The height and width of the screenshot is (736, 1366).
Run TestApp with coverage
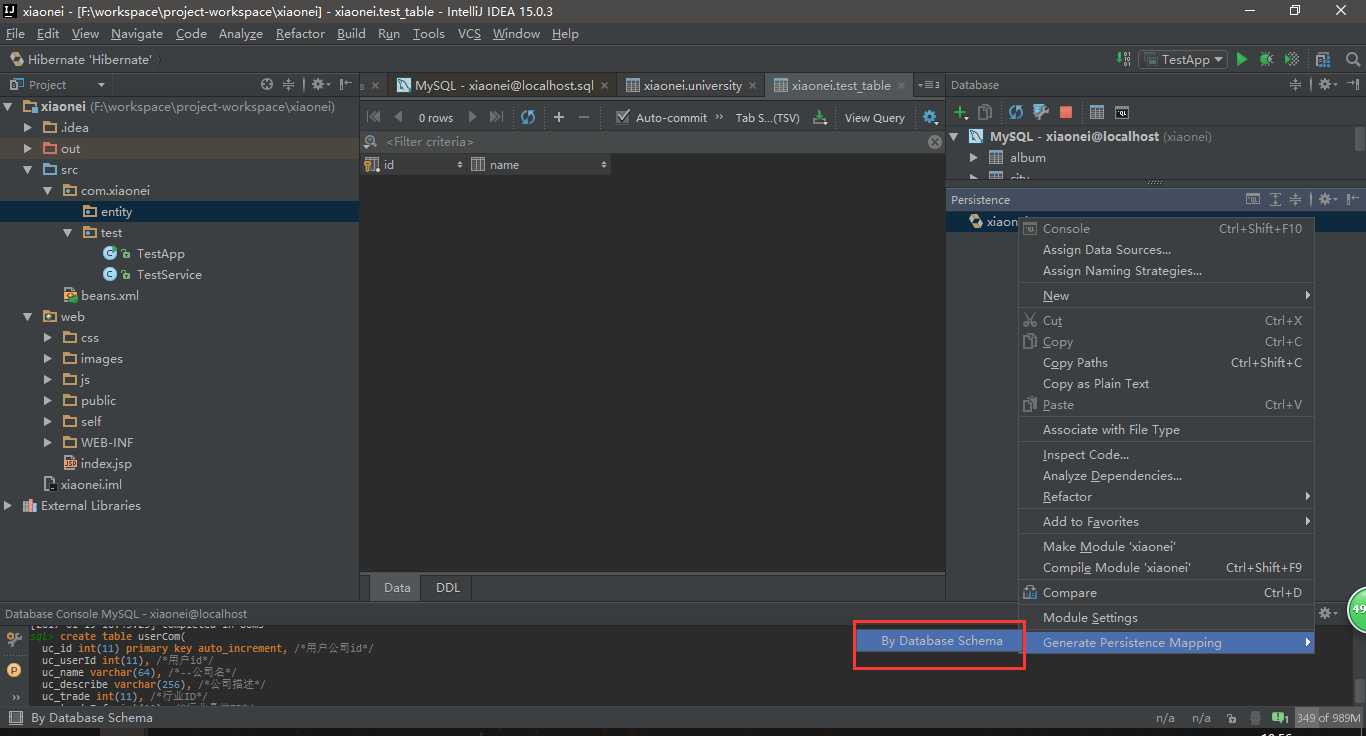(1292, 59)
